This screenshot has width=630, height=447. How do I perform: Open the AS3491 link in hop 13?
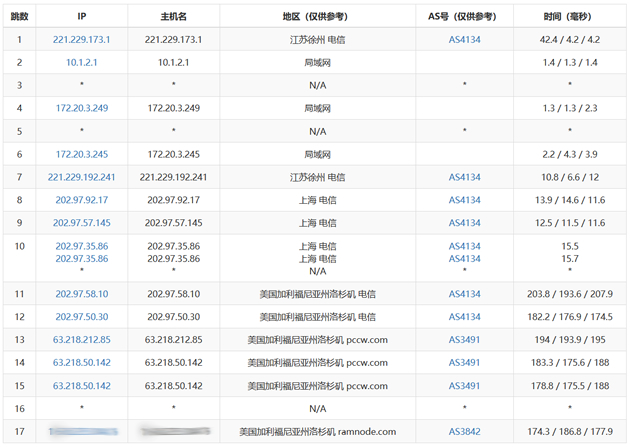[464, 340]
